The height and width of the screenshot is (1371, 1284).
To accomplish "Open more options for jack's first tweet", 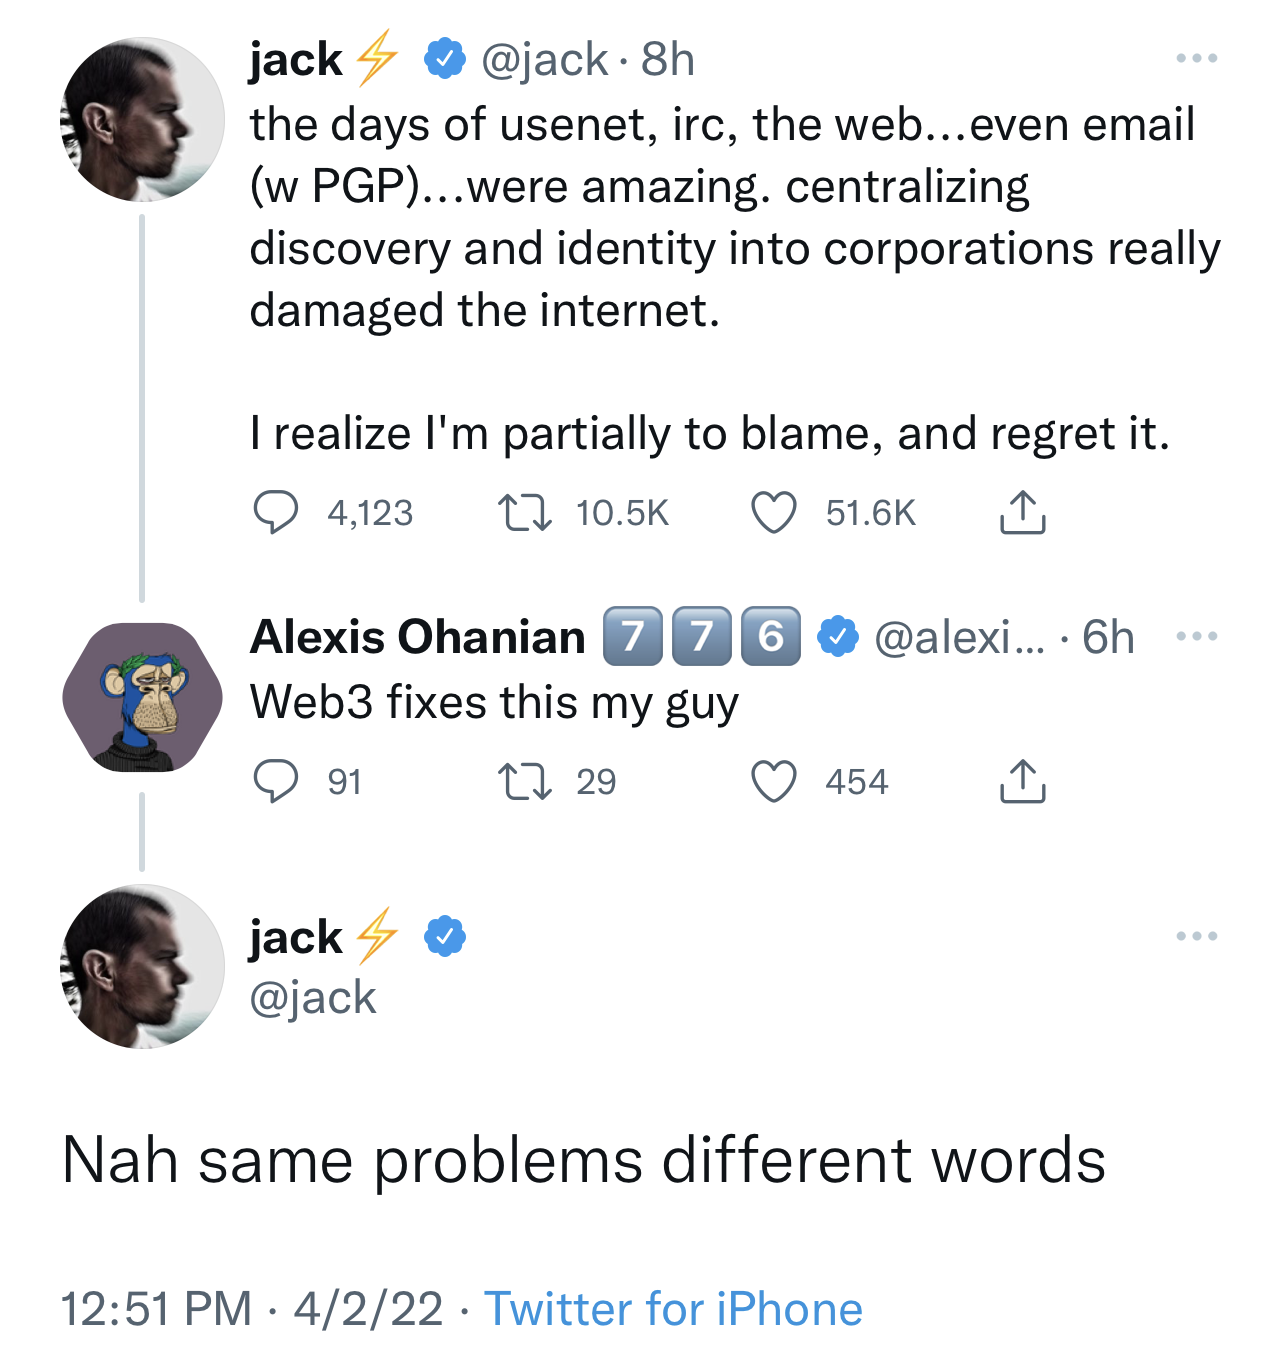I will pos(1196,59).
